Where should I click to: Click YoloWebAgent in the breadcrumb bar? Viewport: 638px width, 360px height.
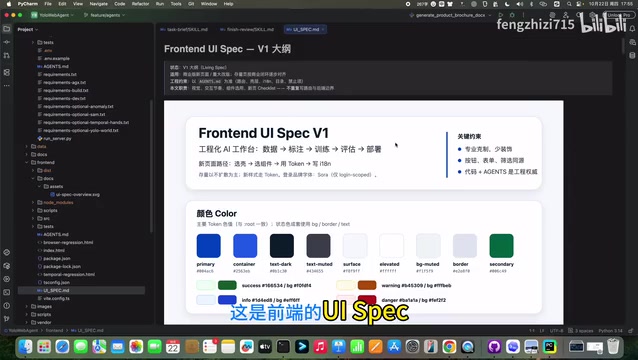point(22,330)
